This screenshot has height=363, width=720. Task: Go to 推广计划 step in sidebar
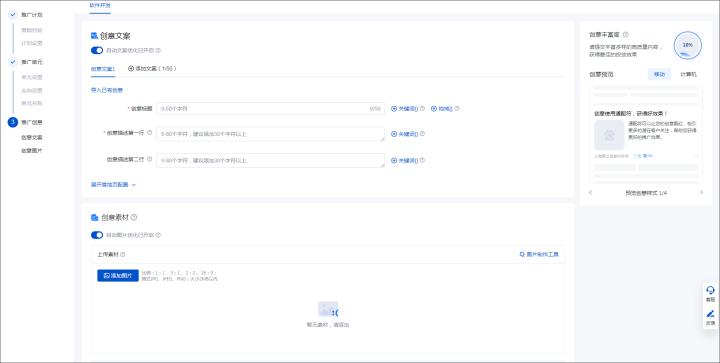32,15
